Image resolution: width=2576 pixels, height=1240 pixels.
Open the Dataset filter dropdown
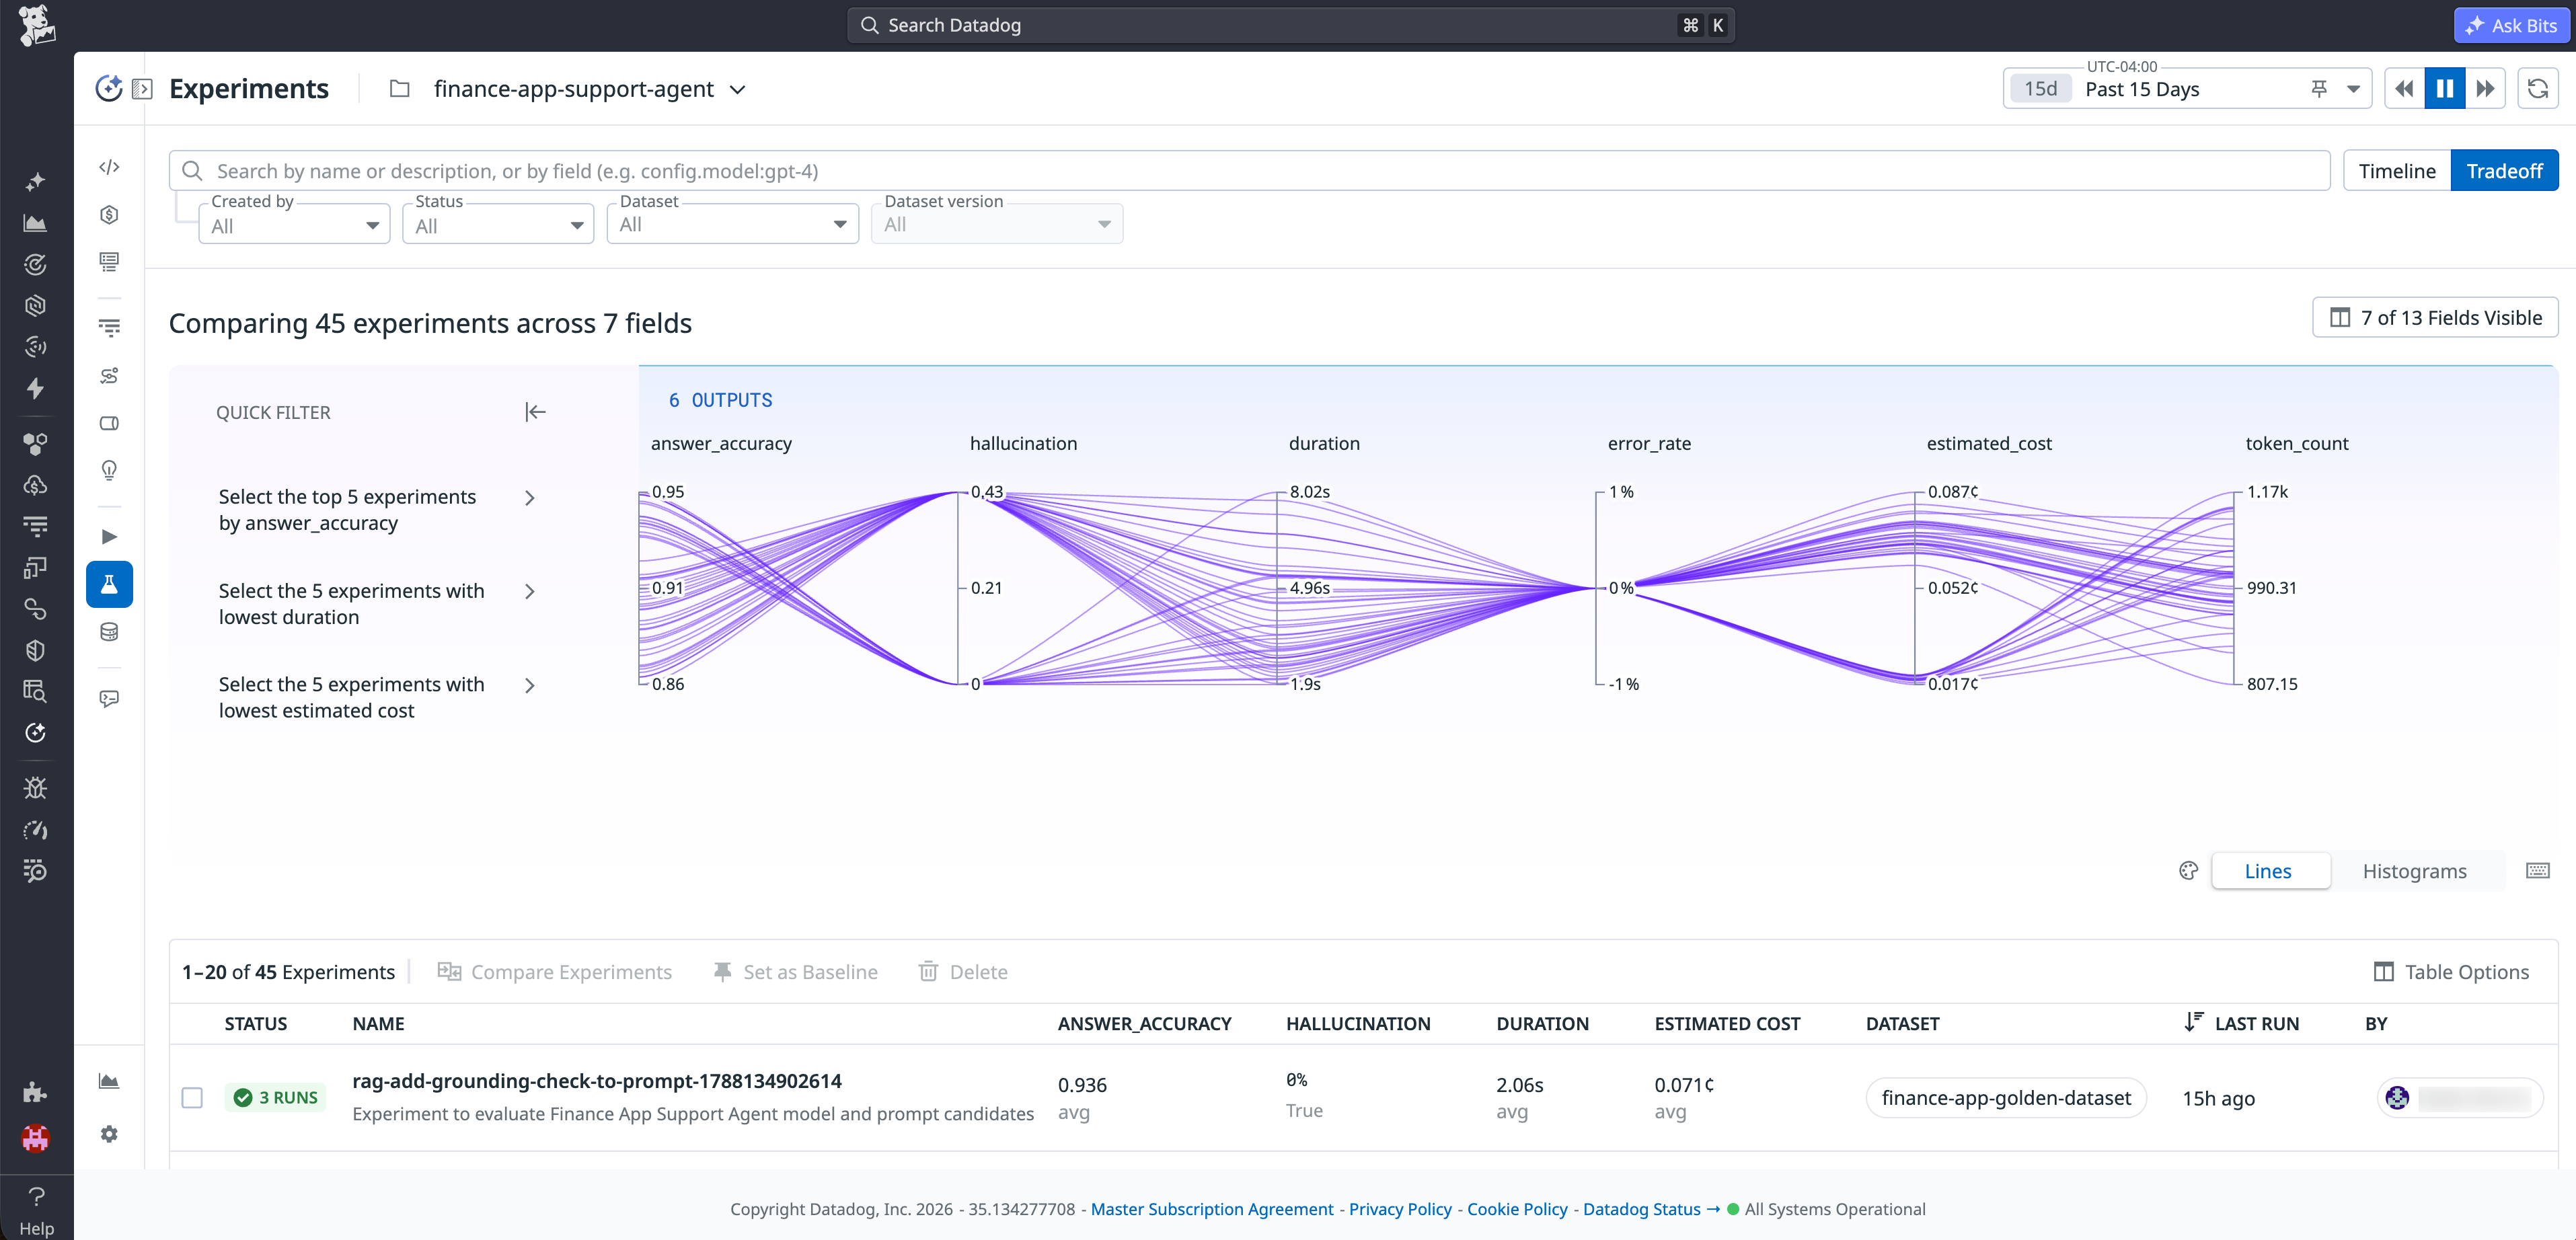point(733,224)
